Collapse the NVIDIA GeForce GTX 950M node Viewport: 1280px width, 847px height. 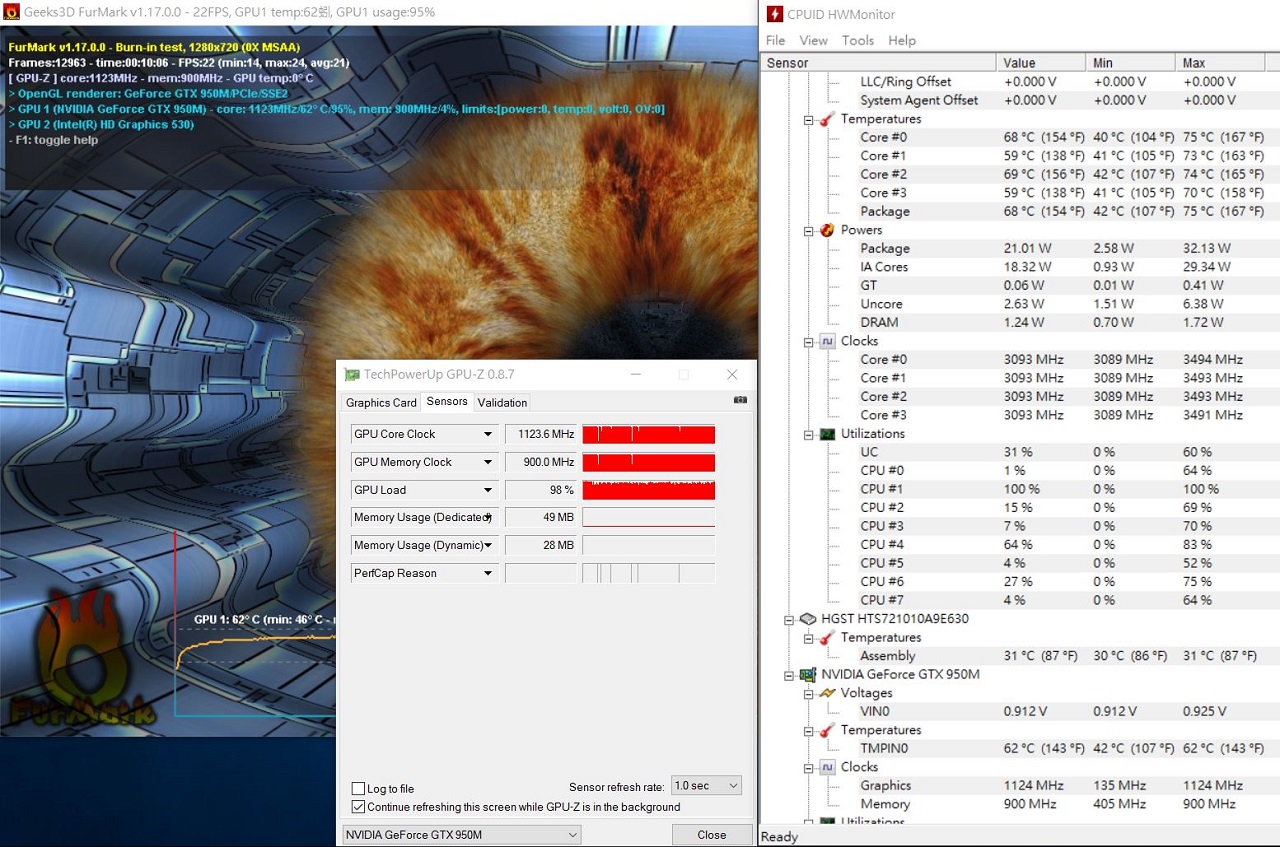tap(789, 674)
